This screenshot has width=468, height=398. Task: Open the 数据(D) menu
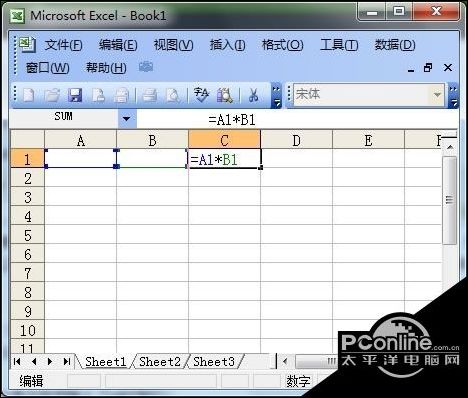[395, 45]
